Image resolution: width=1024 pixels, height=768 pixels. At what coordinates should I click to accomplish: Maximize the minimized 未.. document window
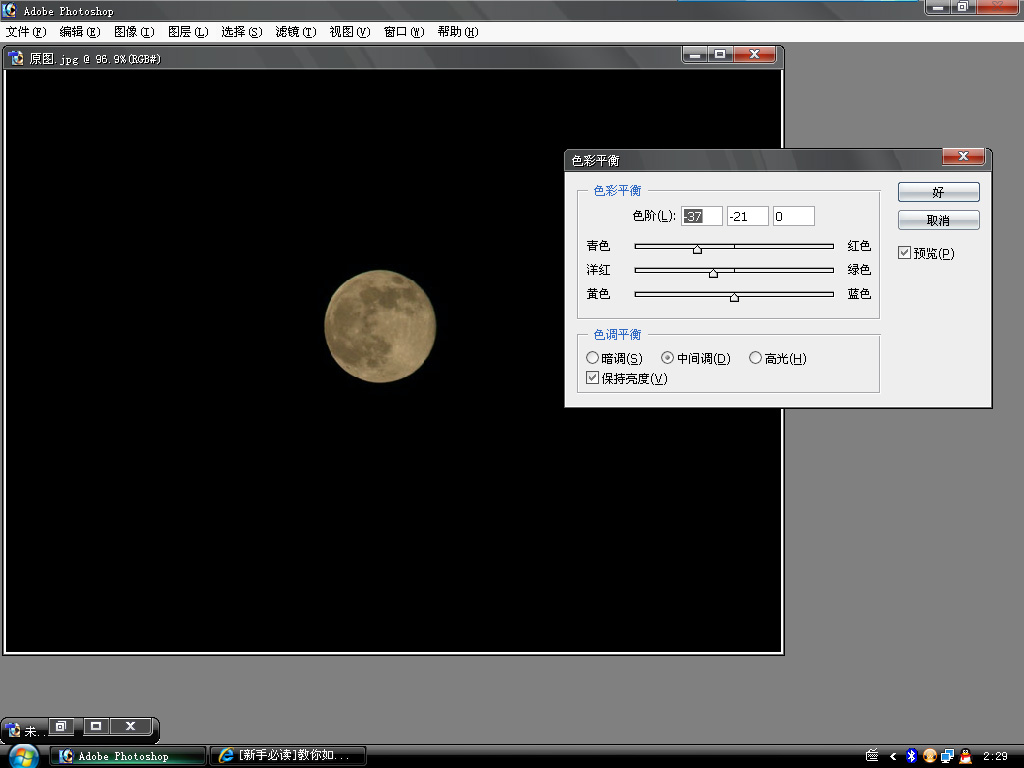coord(96,726)
